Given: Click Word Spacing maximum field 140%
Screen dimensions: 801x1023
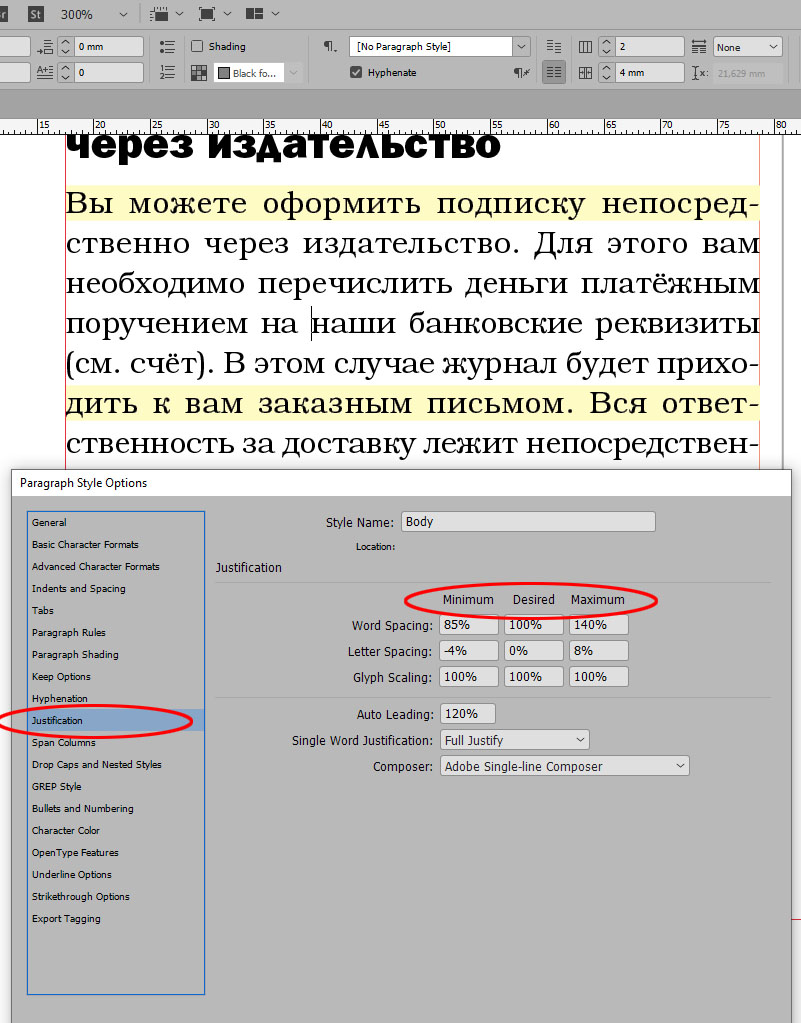Looking at the screenshot, I should pos(599,625).
